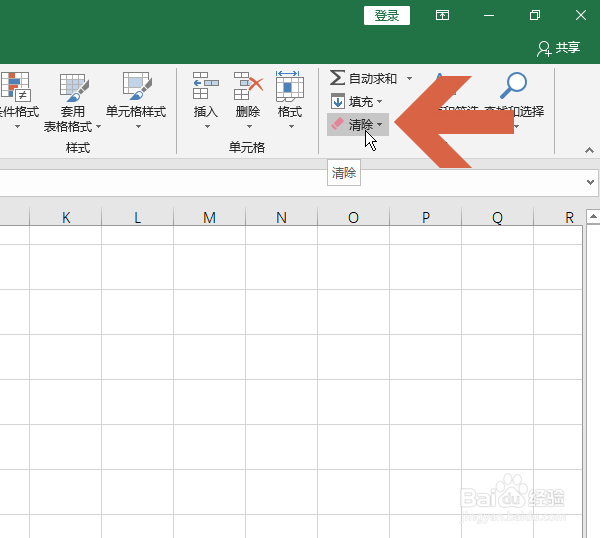Click the 清除 text label
600x538 pixels.
point(361,125)
